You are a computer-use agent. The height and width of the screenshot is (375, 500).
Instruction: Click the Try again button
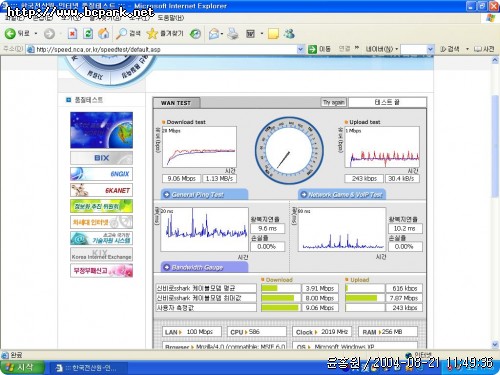(334, 102)
